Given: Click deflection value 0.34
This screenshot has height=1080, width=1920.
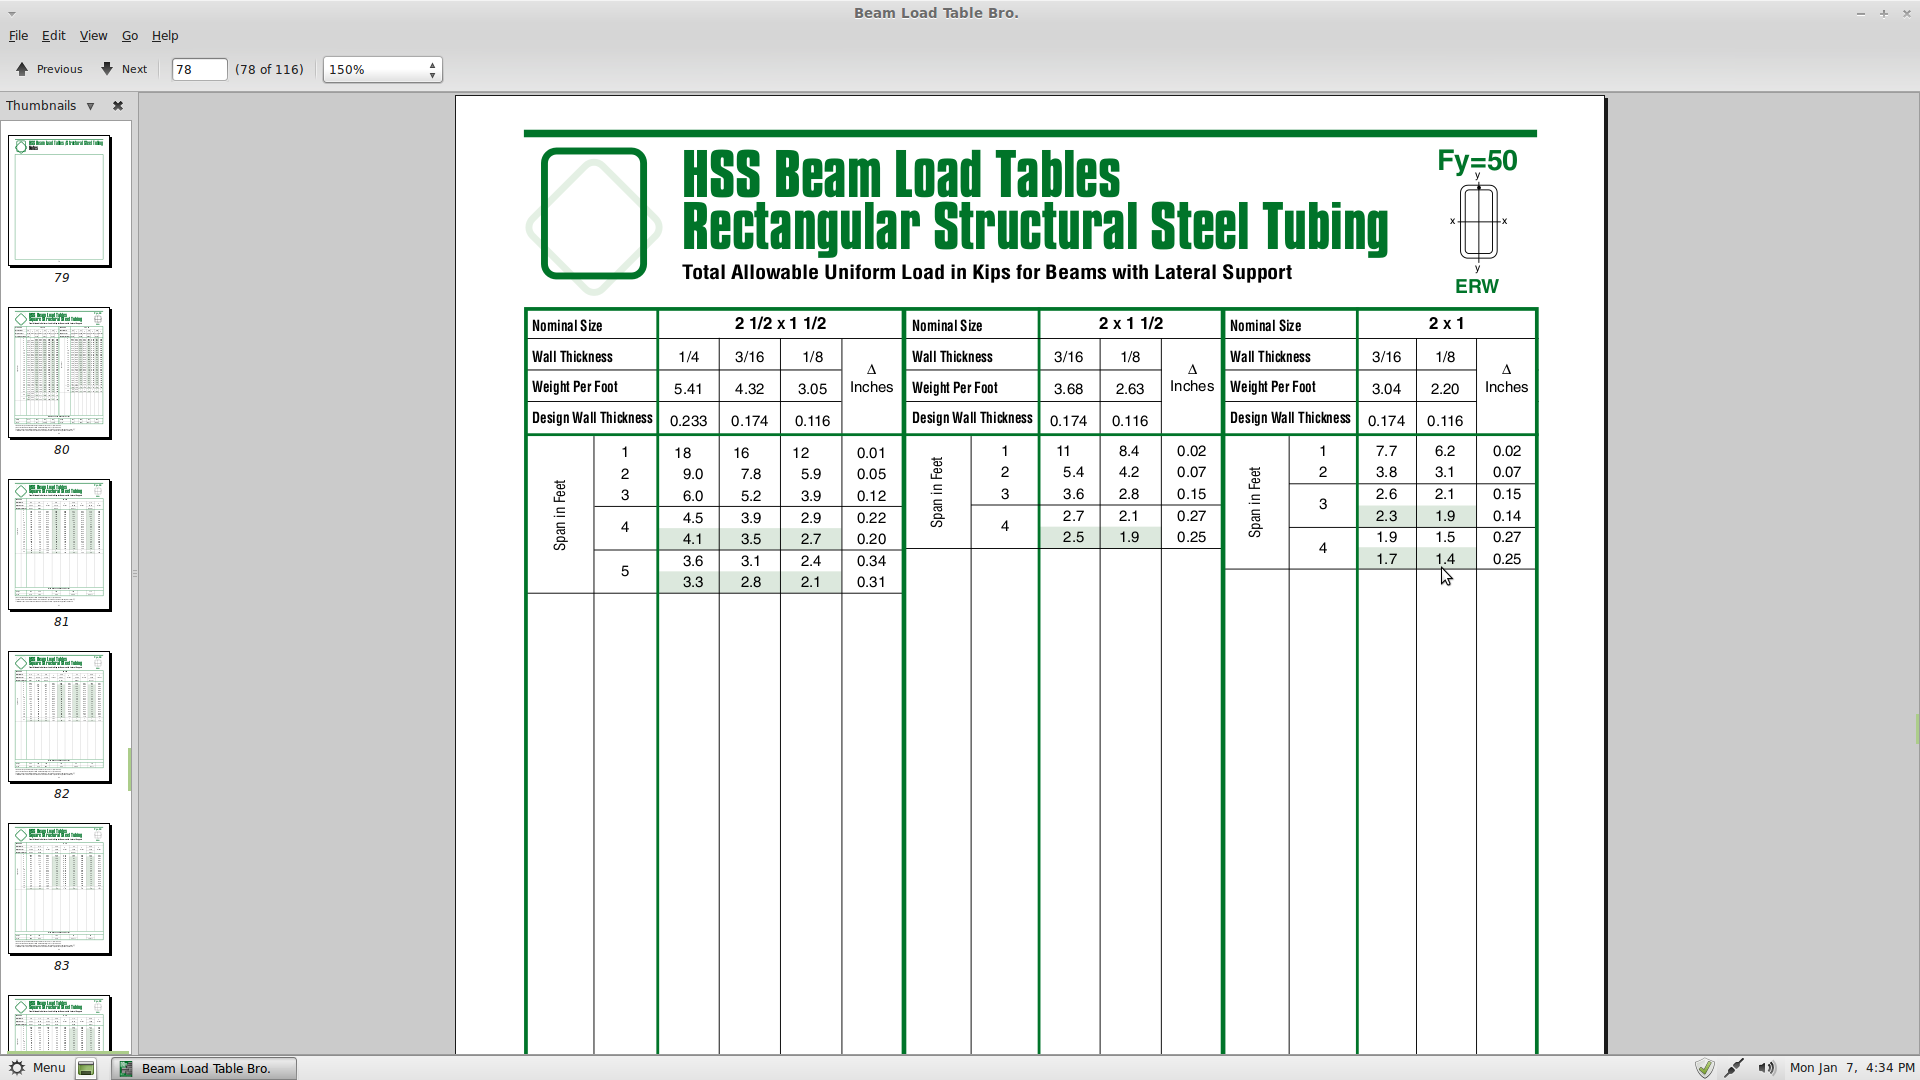Looking at the screenshot, I should 871,561.
